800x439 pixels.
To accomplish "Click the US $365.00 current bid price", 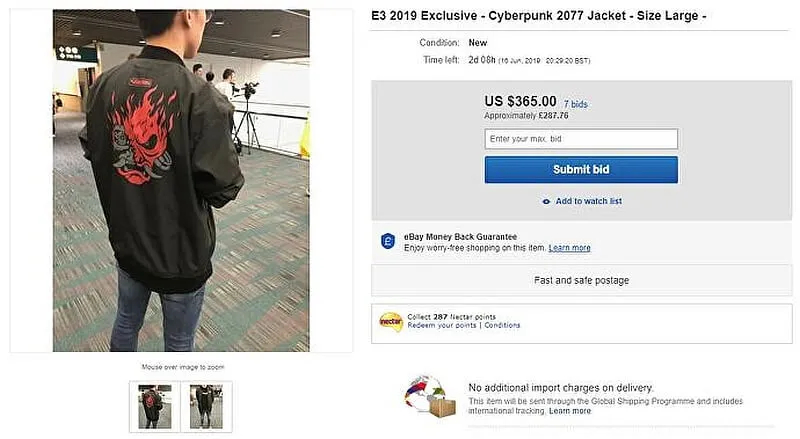I will (x=520, y=101).
